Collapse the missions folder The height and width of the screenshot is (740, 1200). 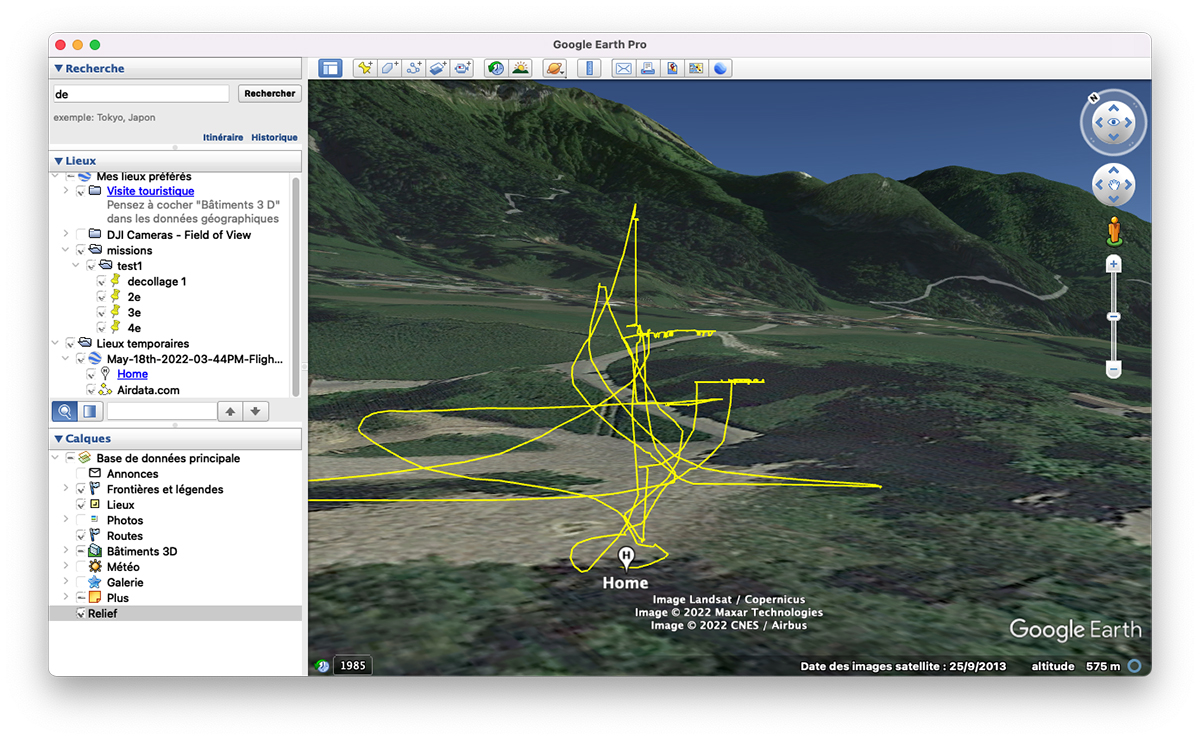pos(67,251)
